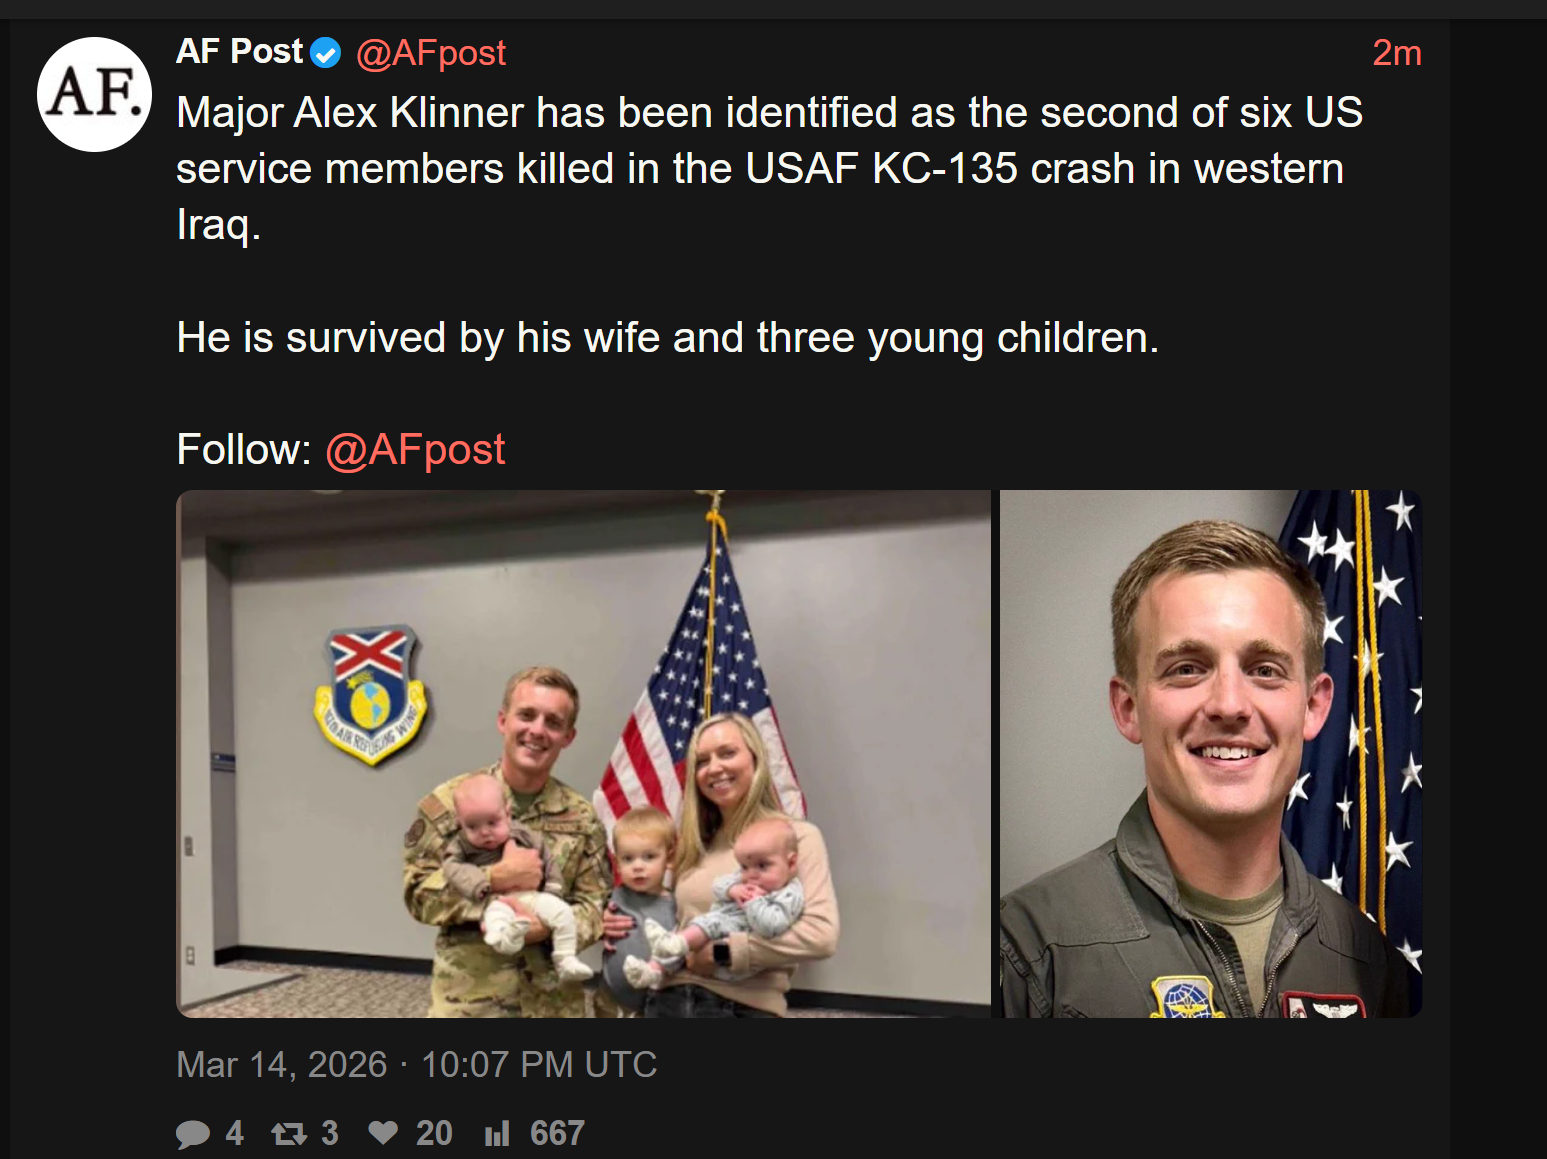Screen dimensions: 1547x1159
Task: Open the @AFpost handle beside the name
Action: coord(431,53)
